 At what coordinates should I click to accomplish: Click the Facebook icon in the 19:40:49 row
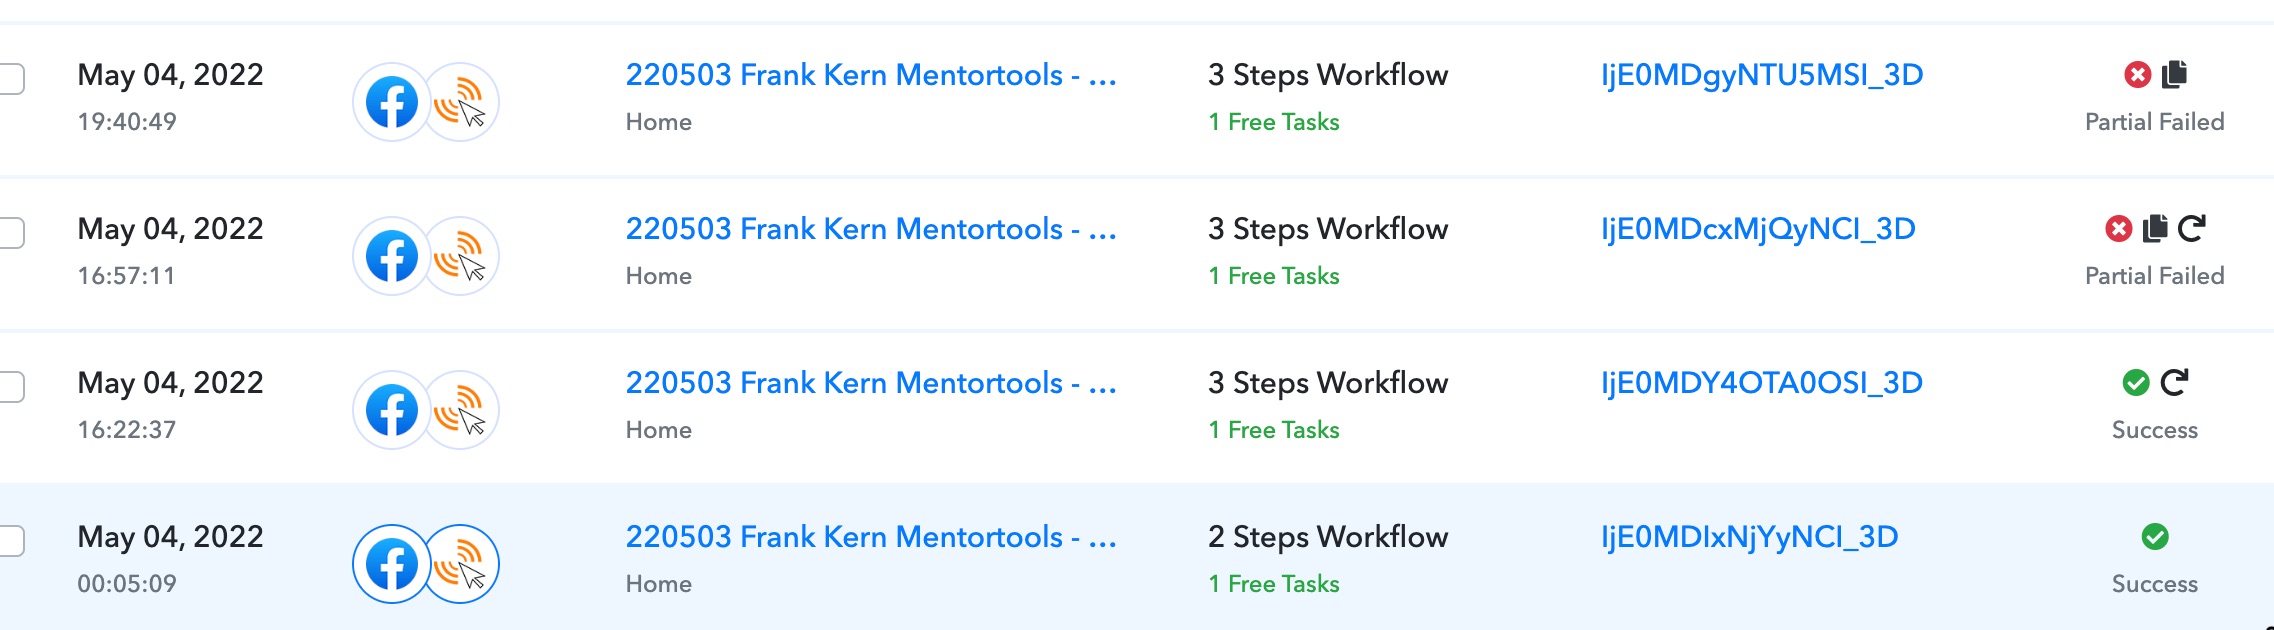tap(392, 102)
